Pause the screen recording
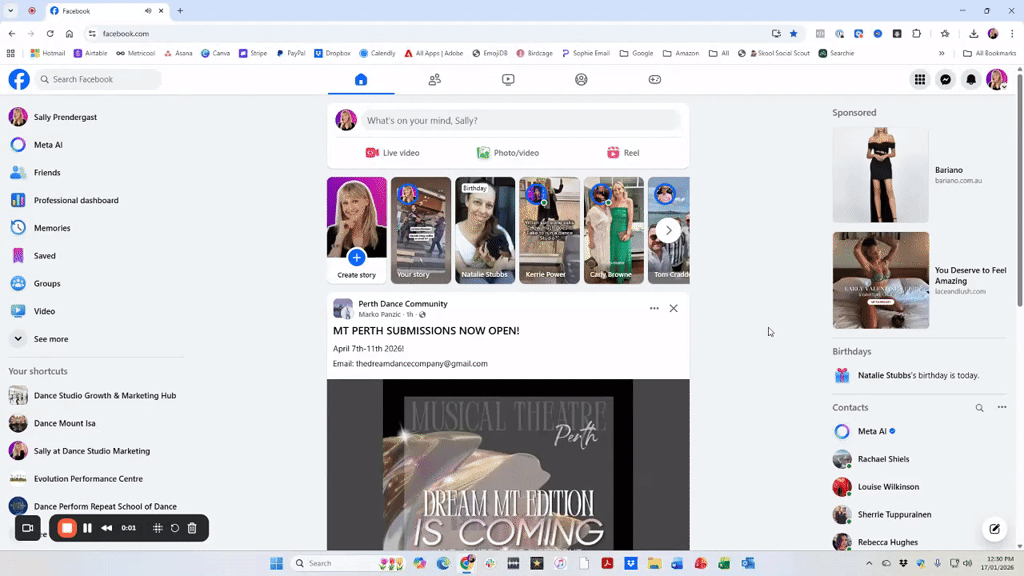The width and height of the screenshot is (1024, 576). click(x=87, y=528)
